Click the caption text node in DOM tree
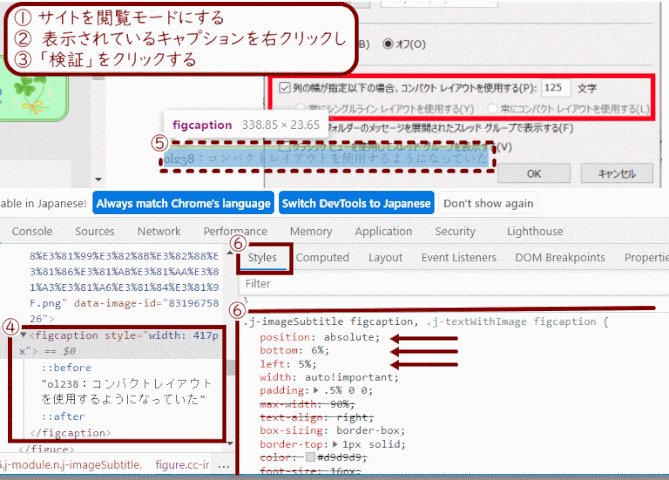Screen dimensions: 669x480 pos(126,391)
